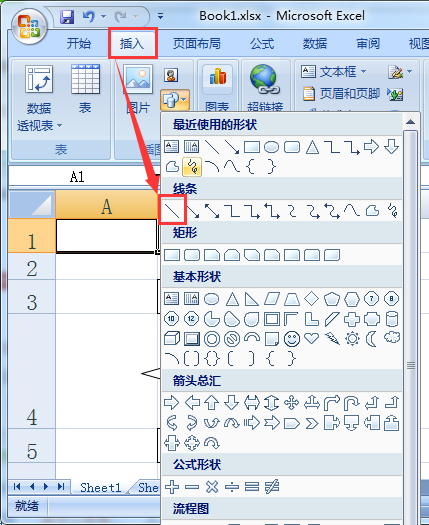Choose the heart shape in 基本形状
The image size is (429, 525).
pos(311,339)
